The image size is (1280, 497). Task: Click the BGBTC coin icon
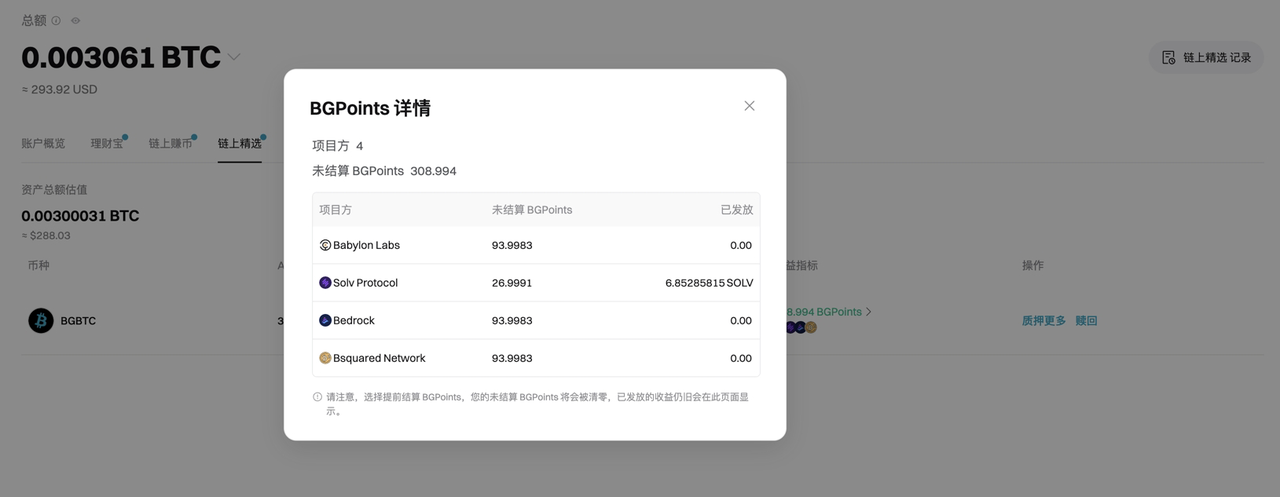tap(41, 321)
